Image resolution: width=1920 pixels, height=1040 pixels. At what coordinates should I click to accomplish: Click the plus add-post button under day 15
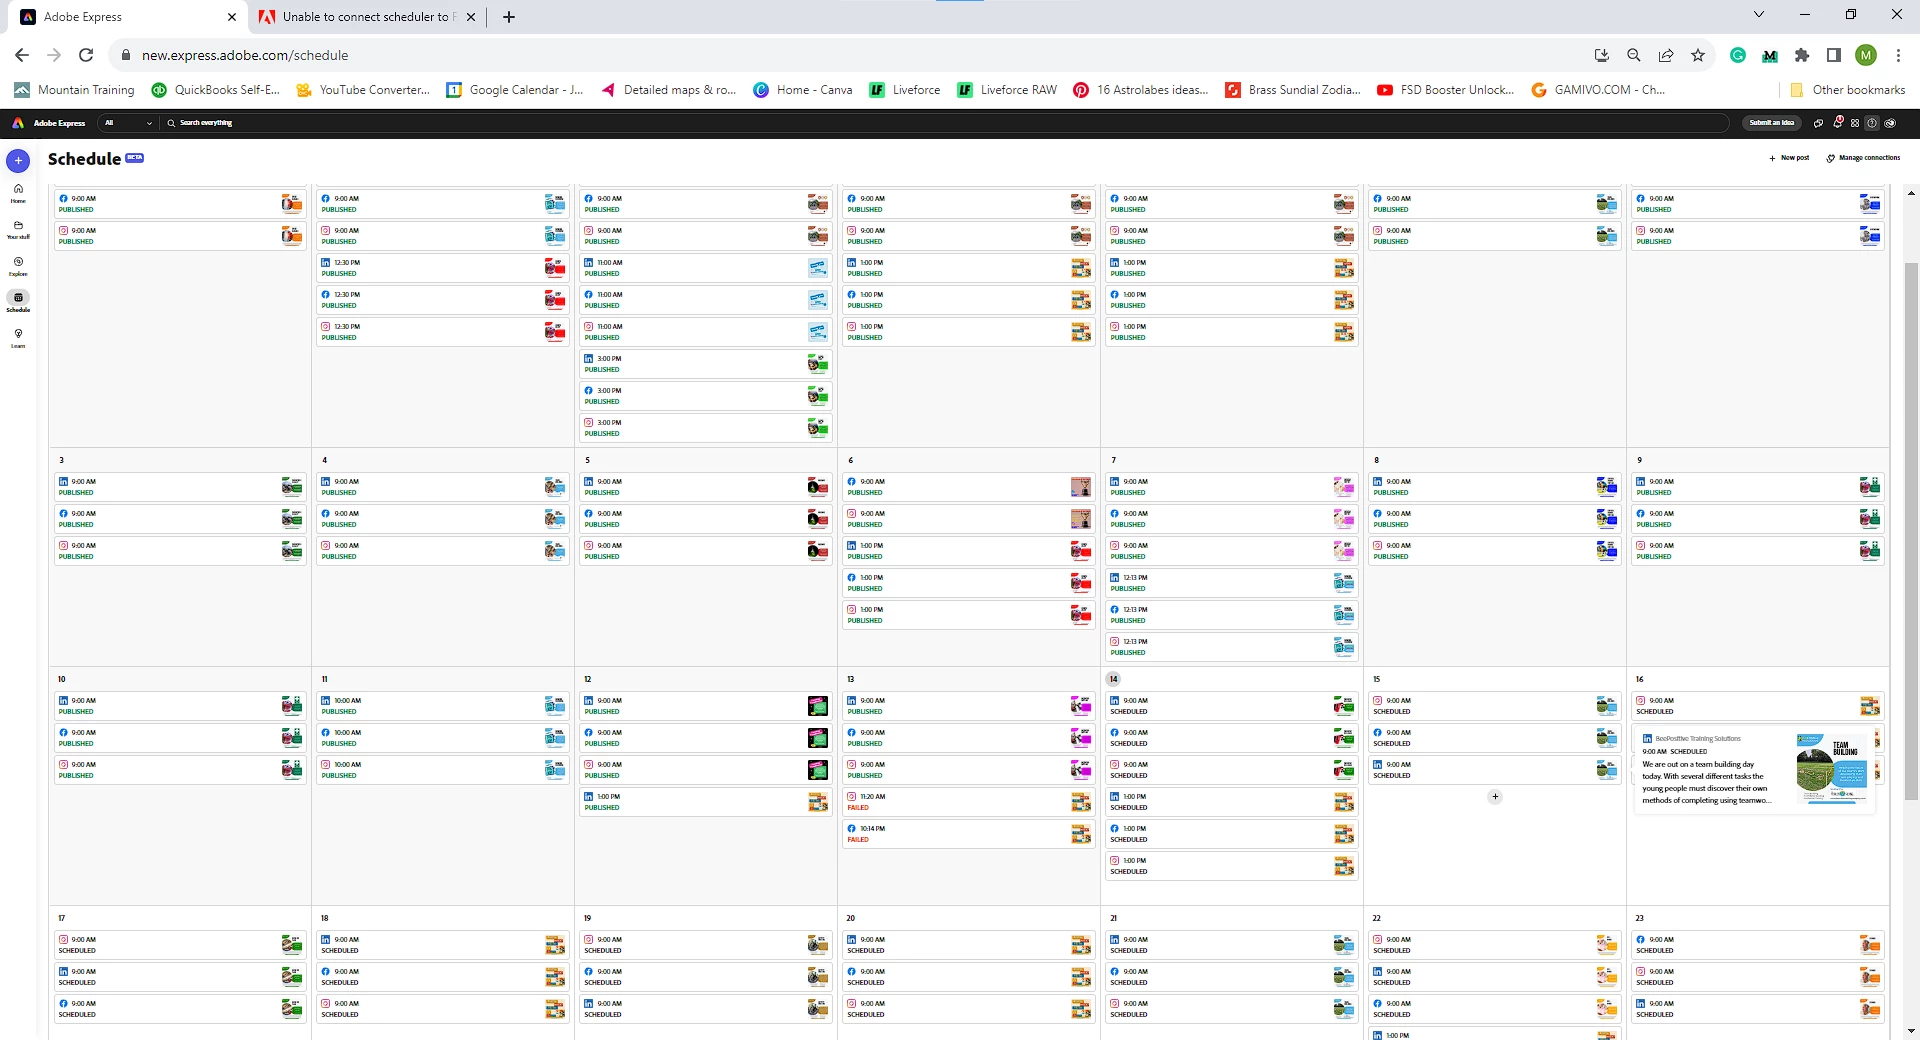[x=1495, y=797]
